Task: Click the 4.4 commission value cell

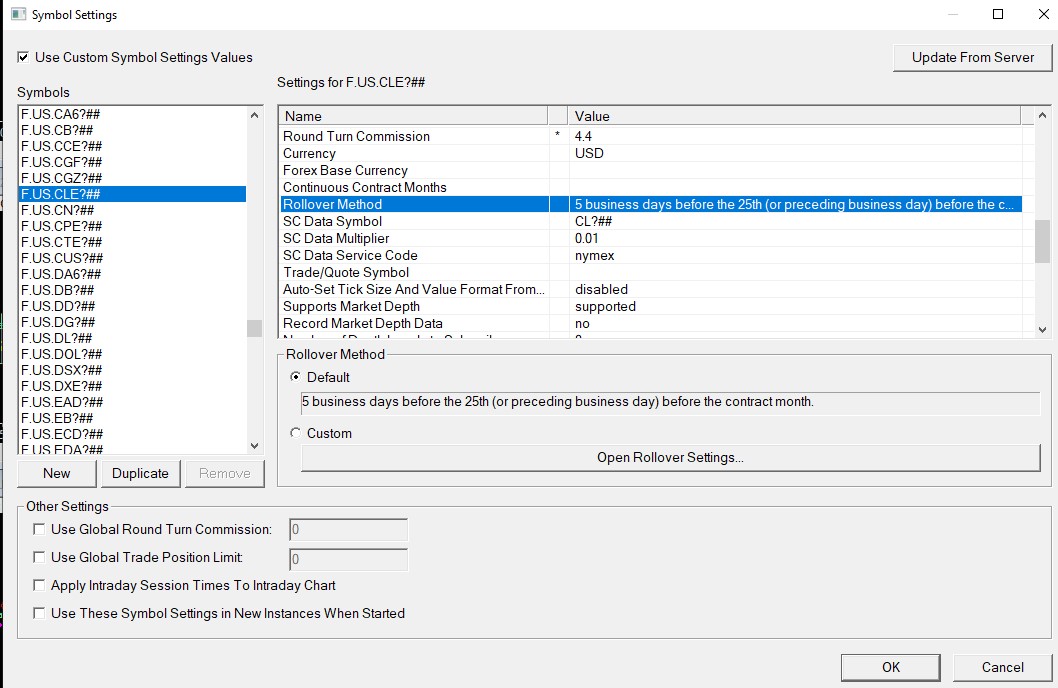Action: [795, 136]
